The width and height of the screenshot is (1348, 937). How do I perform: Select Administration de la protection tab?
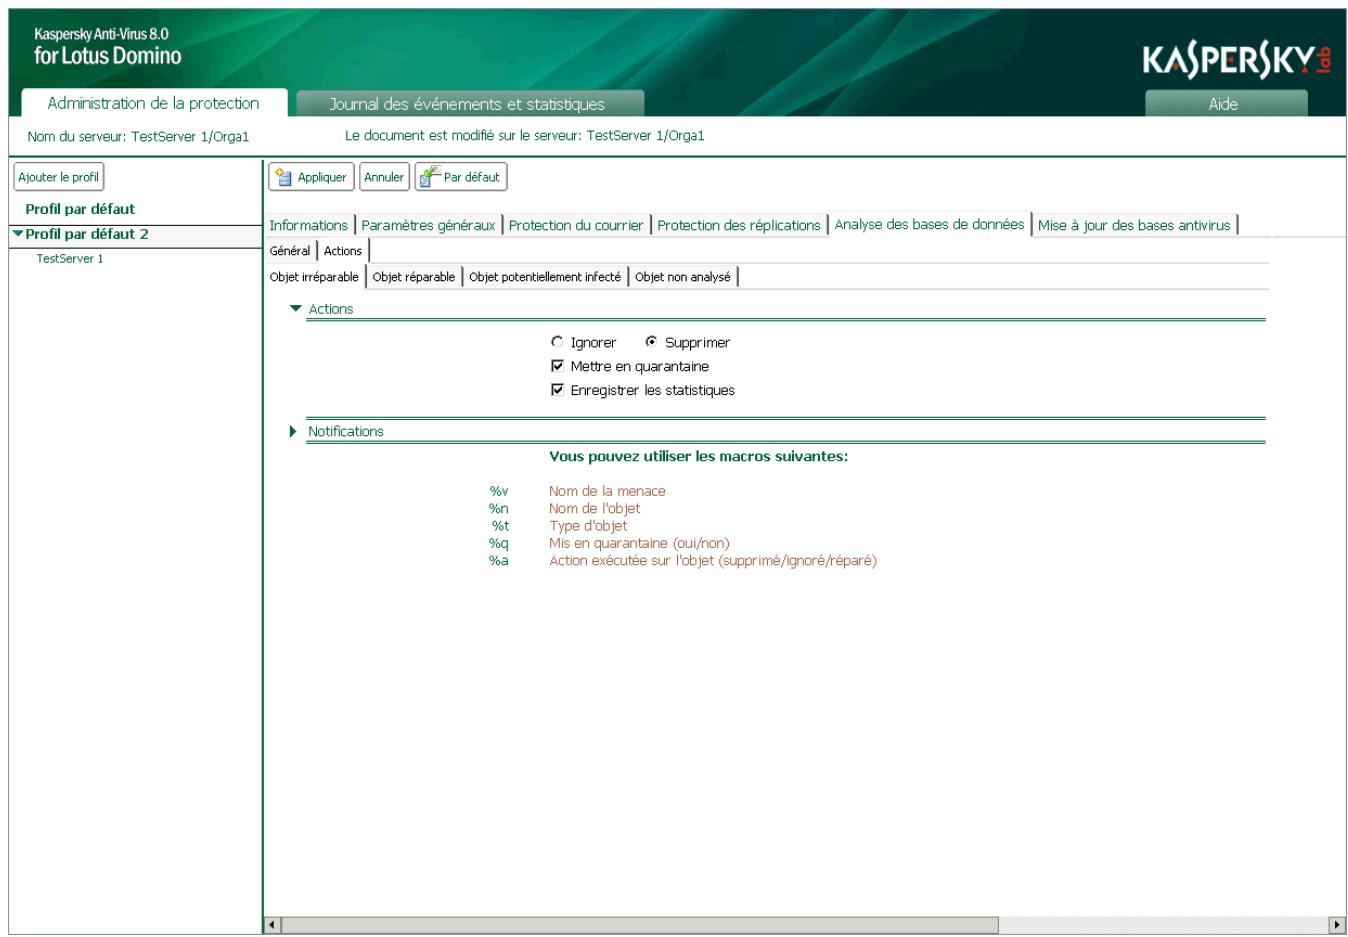153,103
